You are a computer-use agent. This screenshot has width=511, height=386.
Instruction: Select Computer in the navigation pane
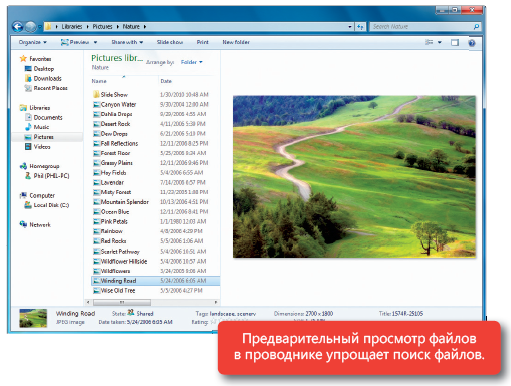[37, 195]
